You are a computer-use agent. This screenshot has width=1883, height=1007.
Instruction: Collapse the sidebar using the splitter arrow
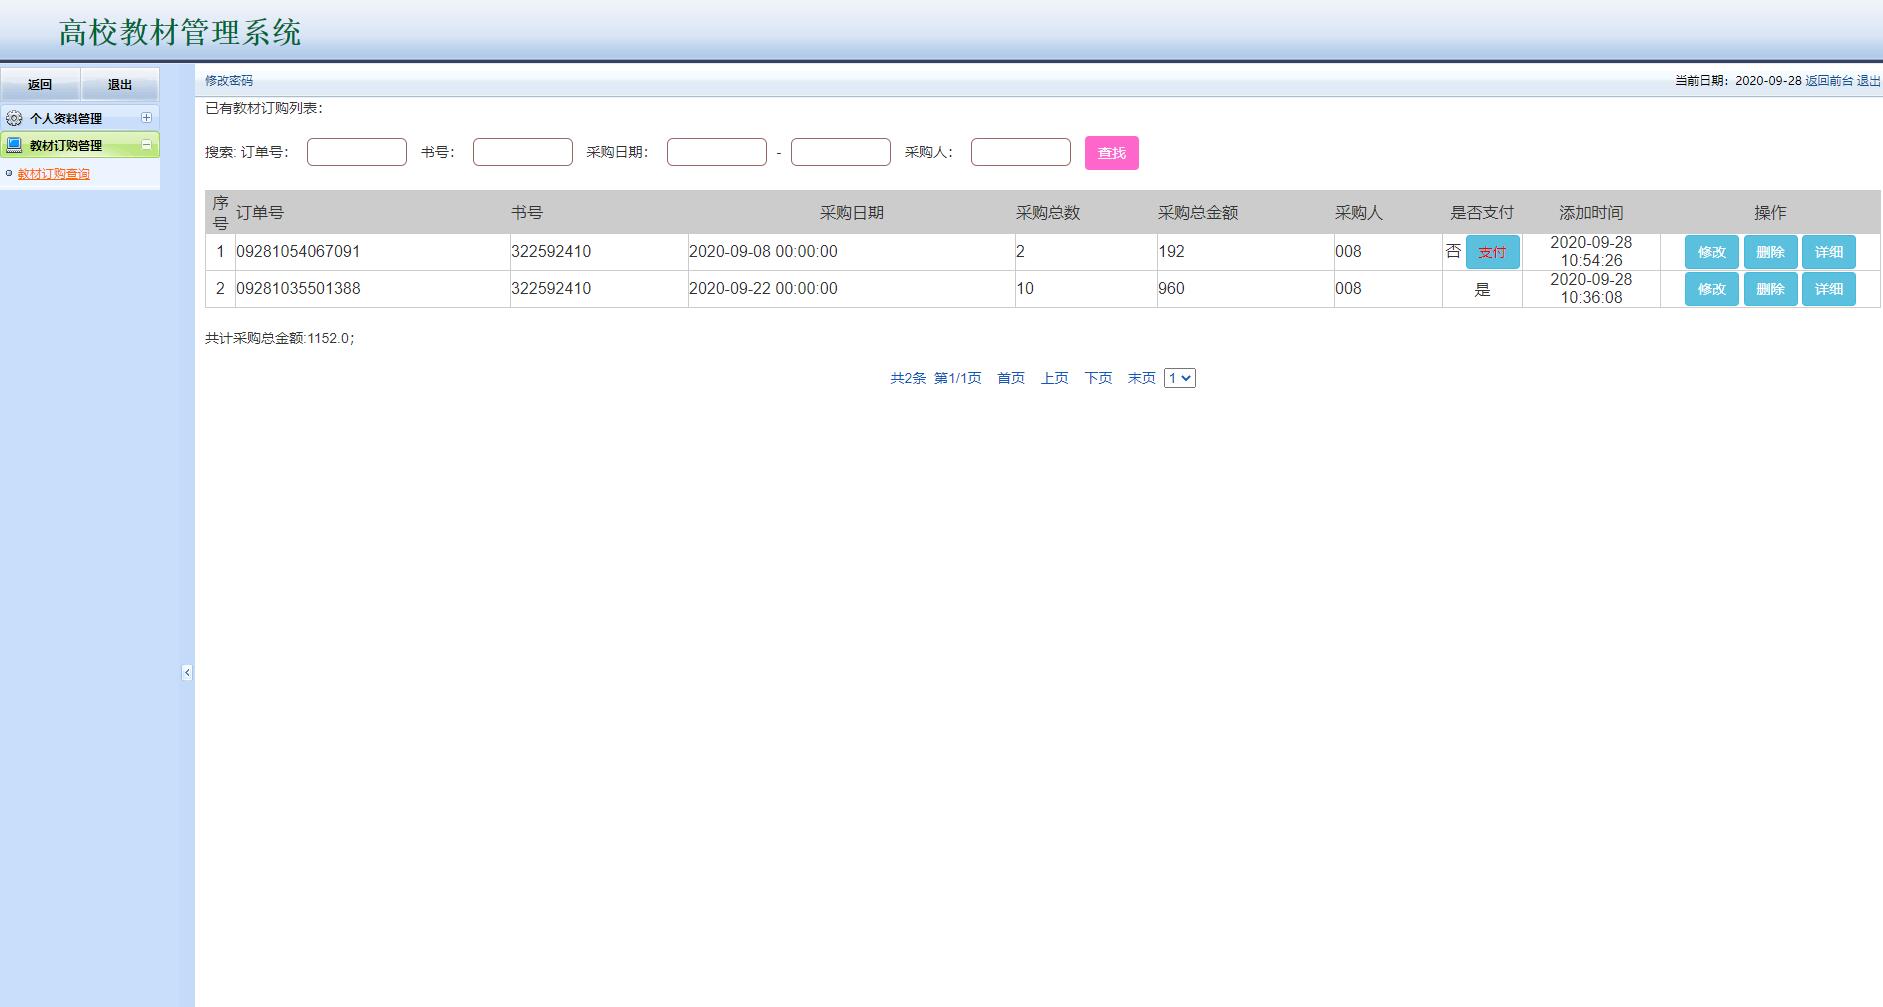pos(187,673)
